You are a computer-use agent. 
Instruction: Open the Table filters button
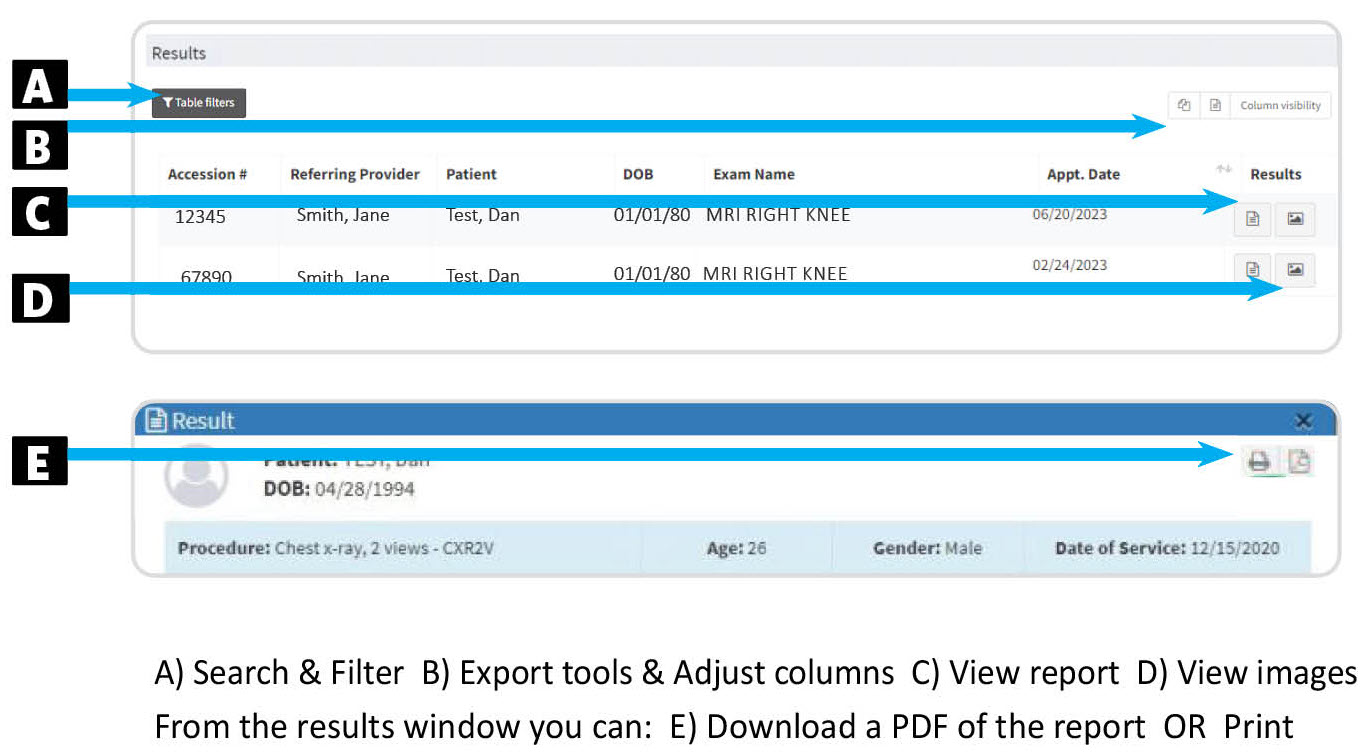pos(199,103)
